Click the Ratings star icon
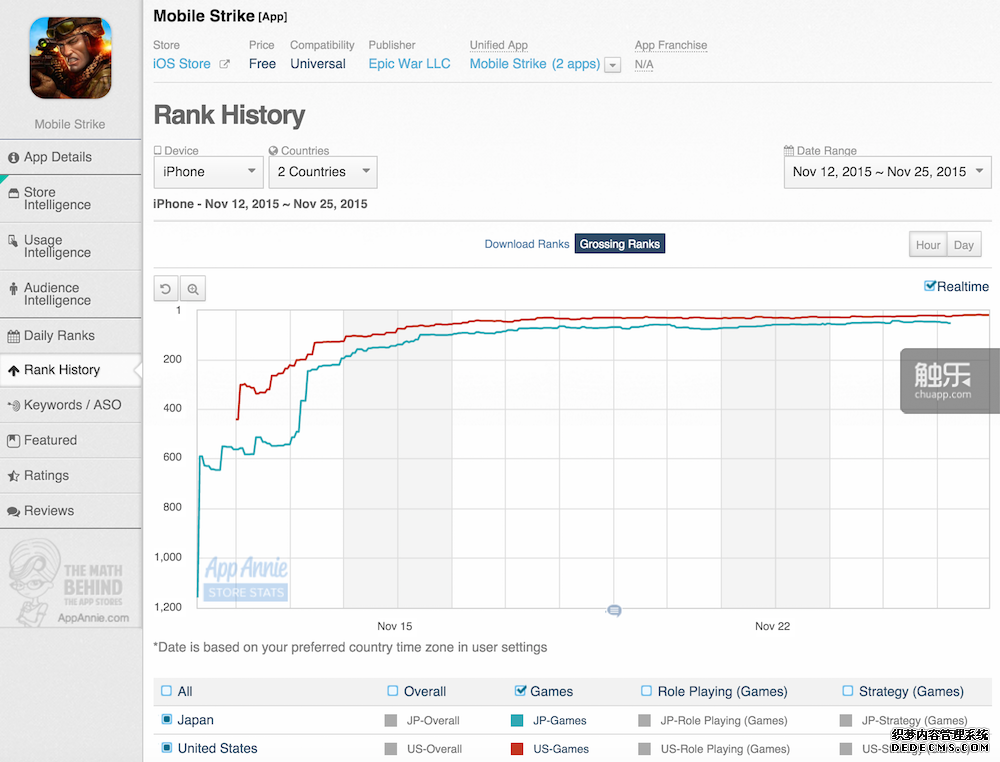The width and height of the screenshot is (1000, 762). (x=13, y=476)
